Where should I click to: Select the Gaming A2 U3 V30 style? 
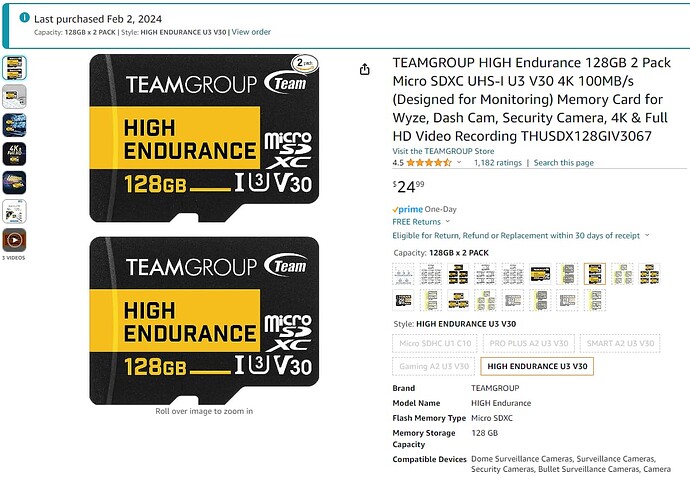(433, 366)
